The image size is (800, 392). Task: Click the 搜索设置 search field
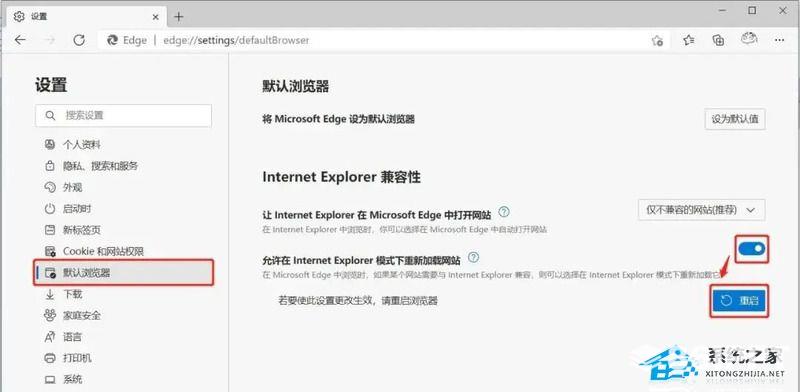click(x=123, y=116)
